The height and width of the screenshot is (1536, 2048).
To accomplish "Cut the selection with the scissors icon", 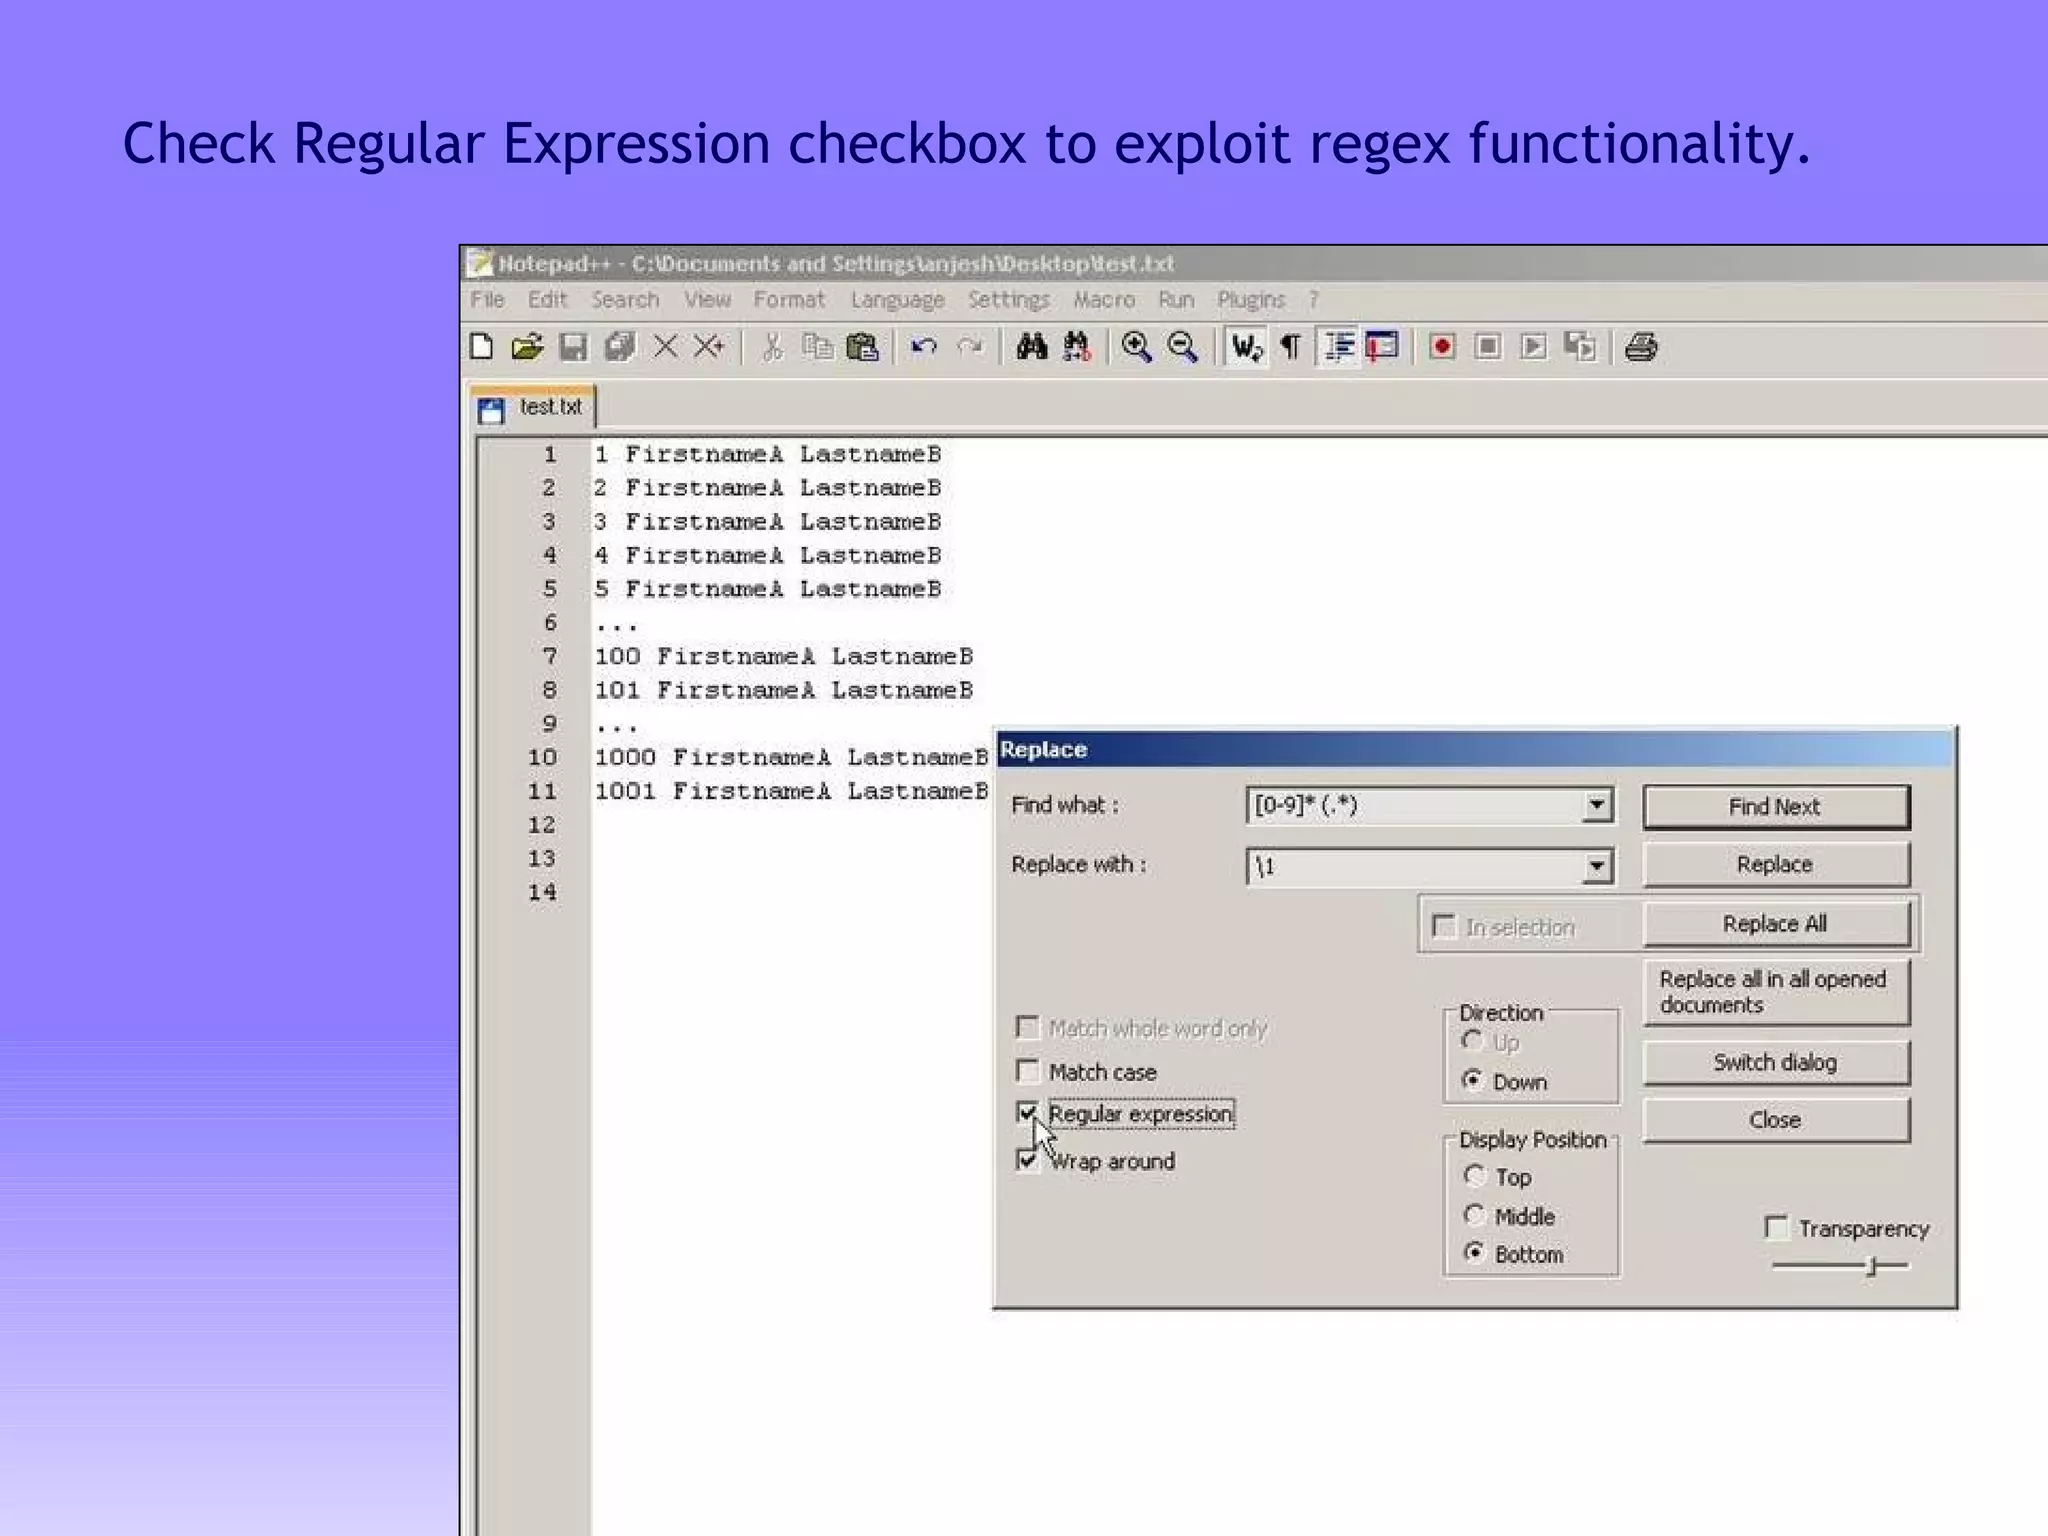I will click(771, 347).
